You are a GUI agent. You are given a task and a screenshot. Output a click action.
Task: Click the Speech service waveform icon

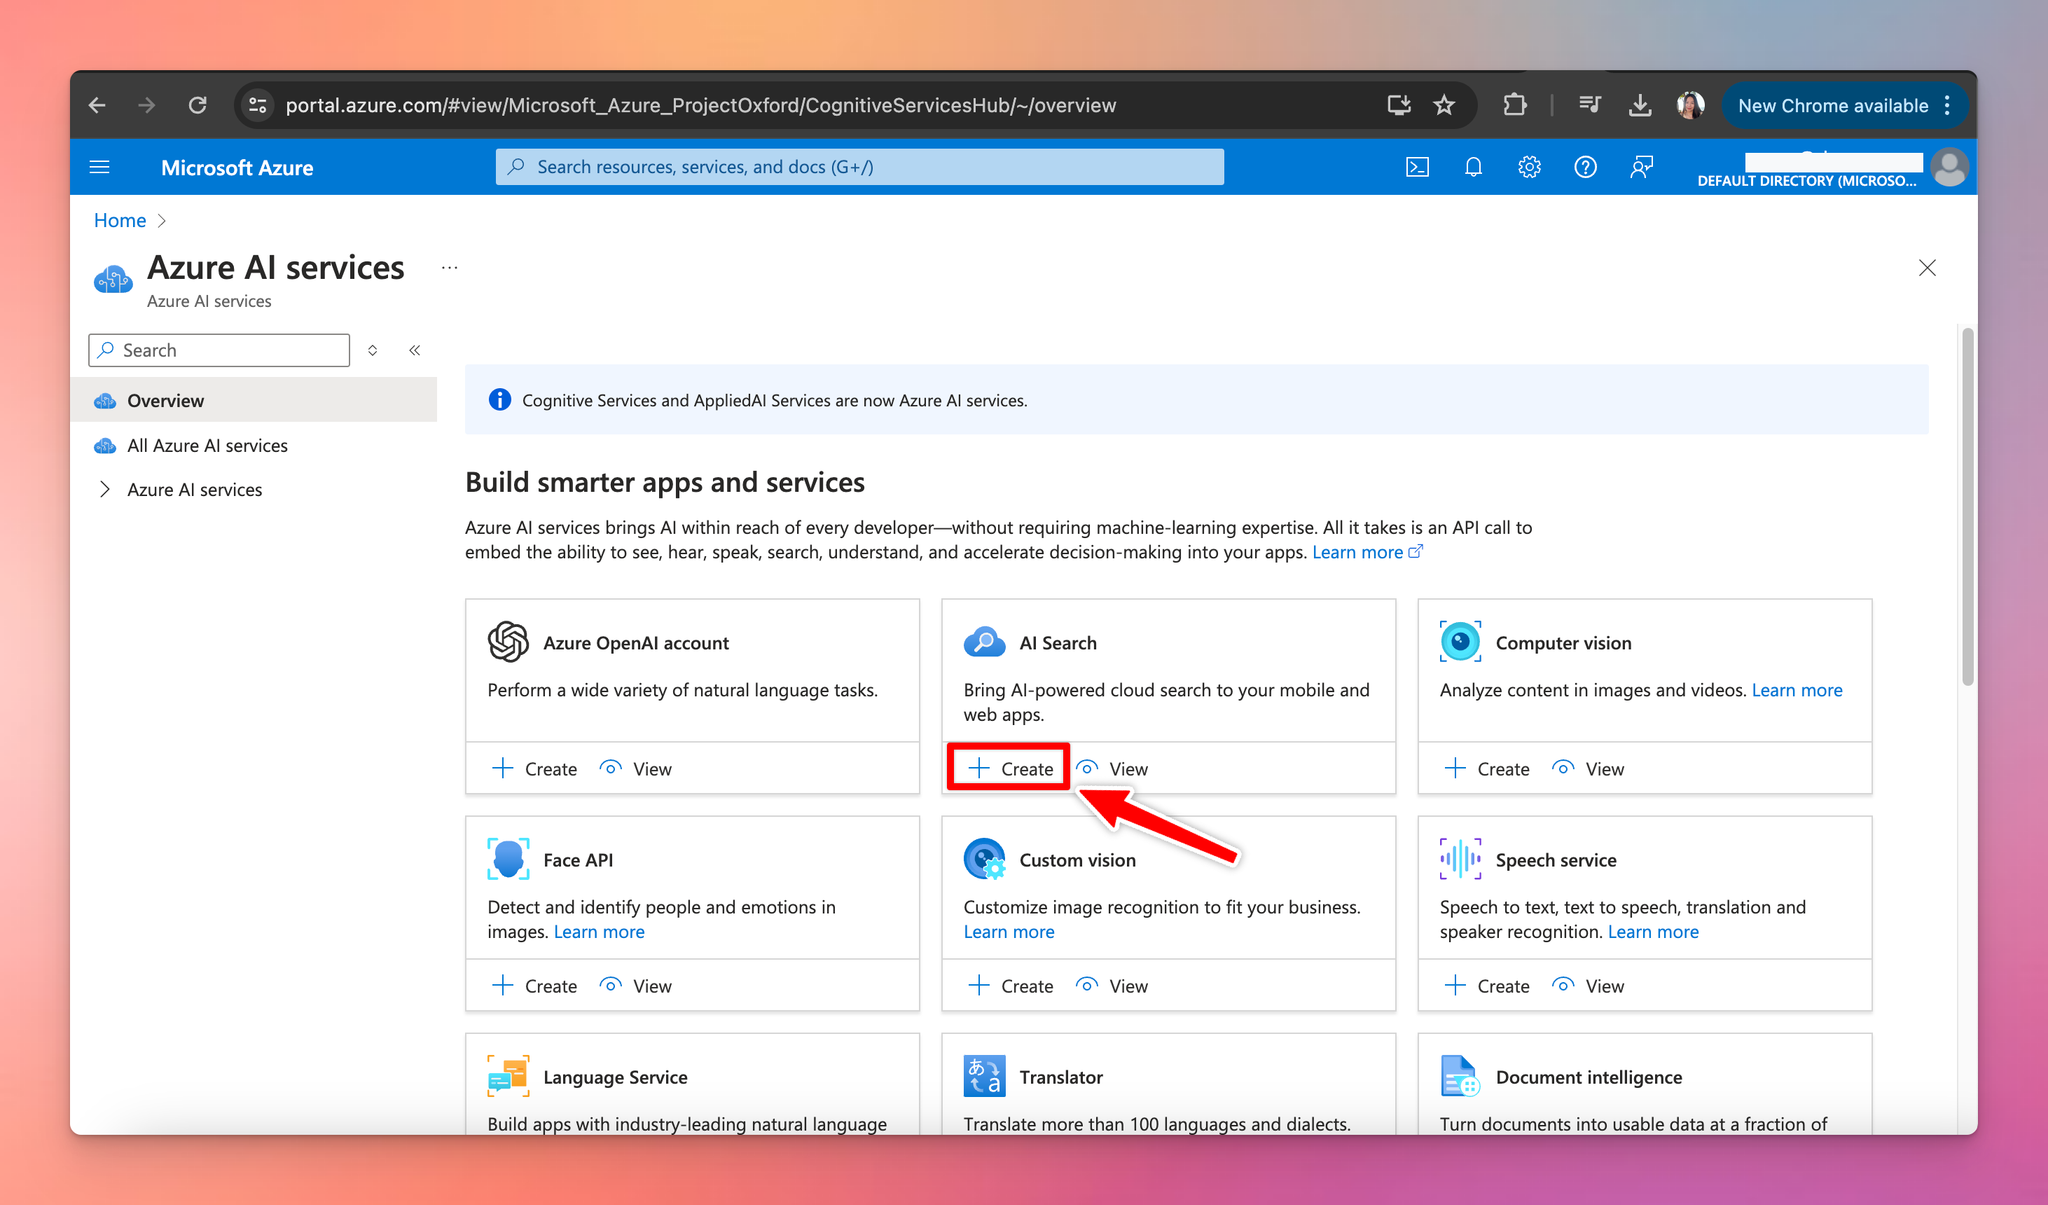(x=1460, y=858)
